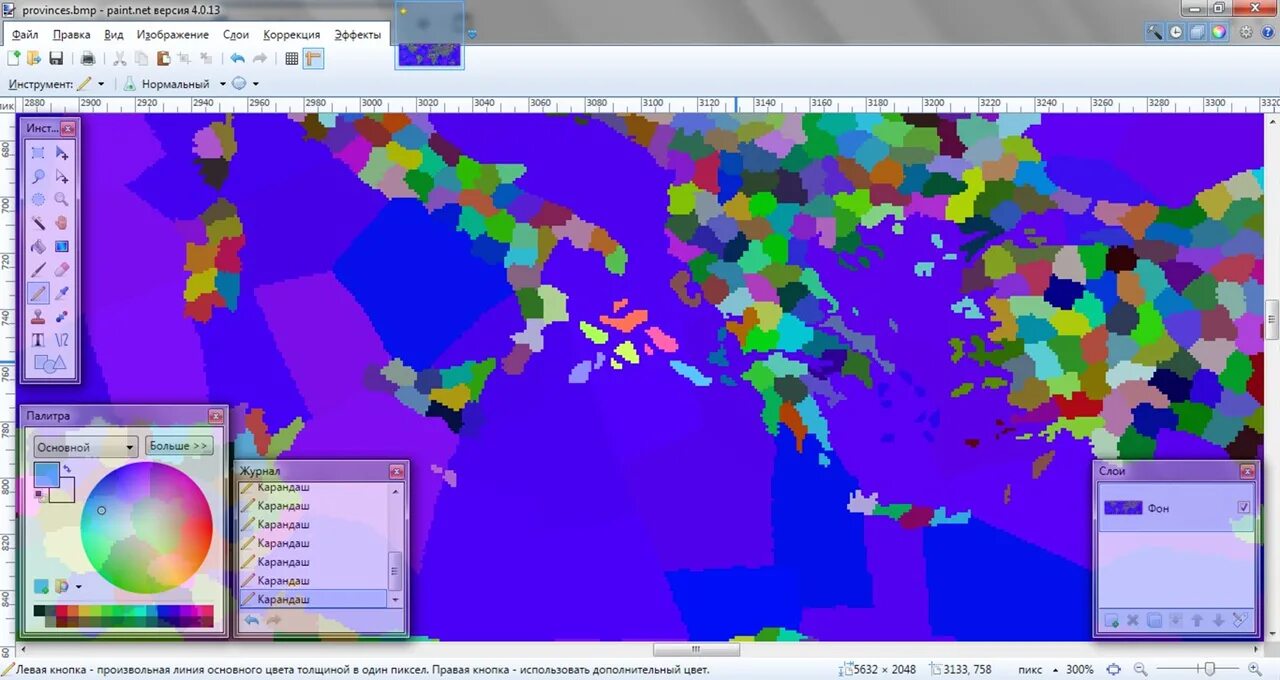This screenshot has width=1280, height=680.
Task: Cut selection with scissors icon
Action: pos(119,59)
